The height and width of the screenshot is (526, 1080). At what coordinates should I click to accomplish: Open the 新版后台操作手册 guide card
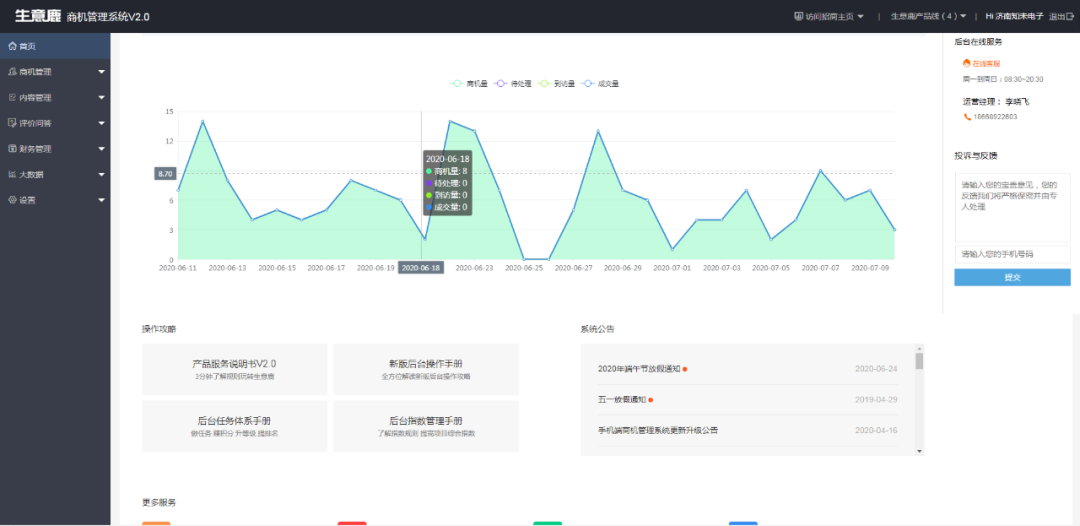[x=425, y=369]
